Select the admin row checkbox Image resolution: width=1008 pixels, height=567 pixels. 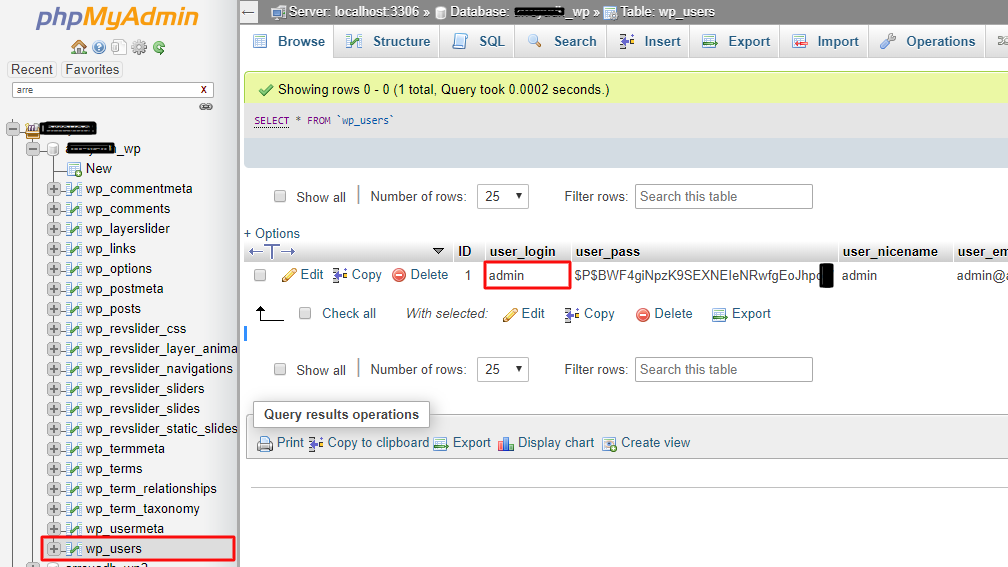click(x=260, y=275)
